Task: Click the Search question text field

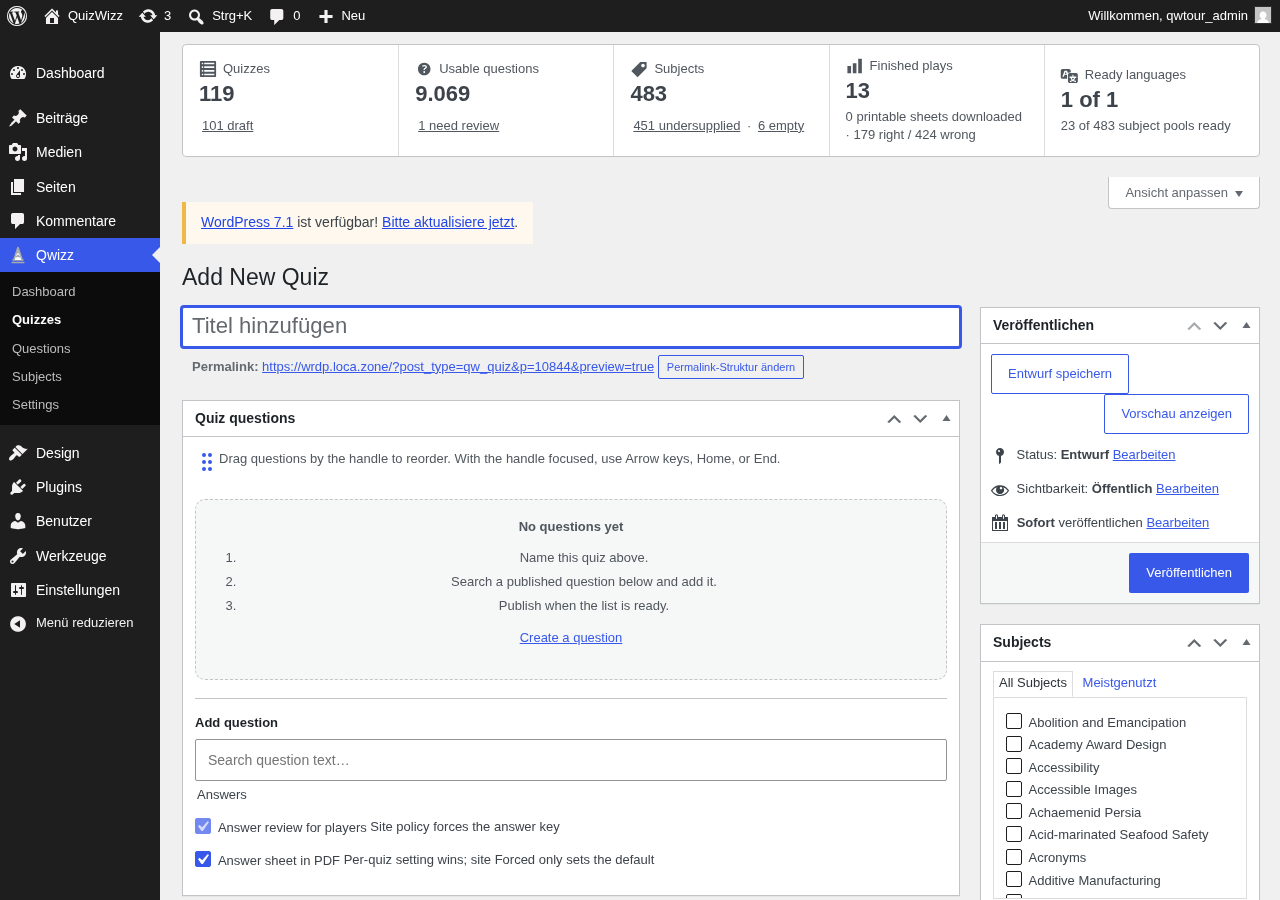Action: pyautogui.click(x=571, y=760)
